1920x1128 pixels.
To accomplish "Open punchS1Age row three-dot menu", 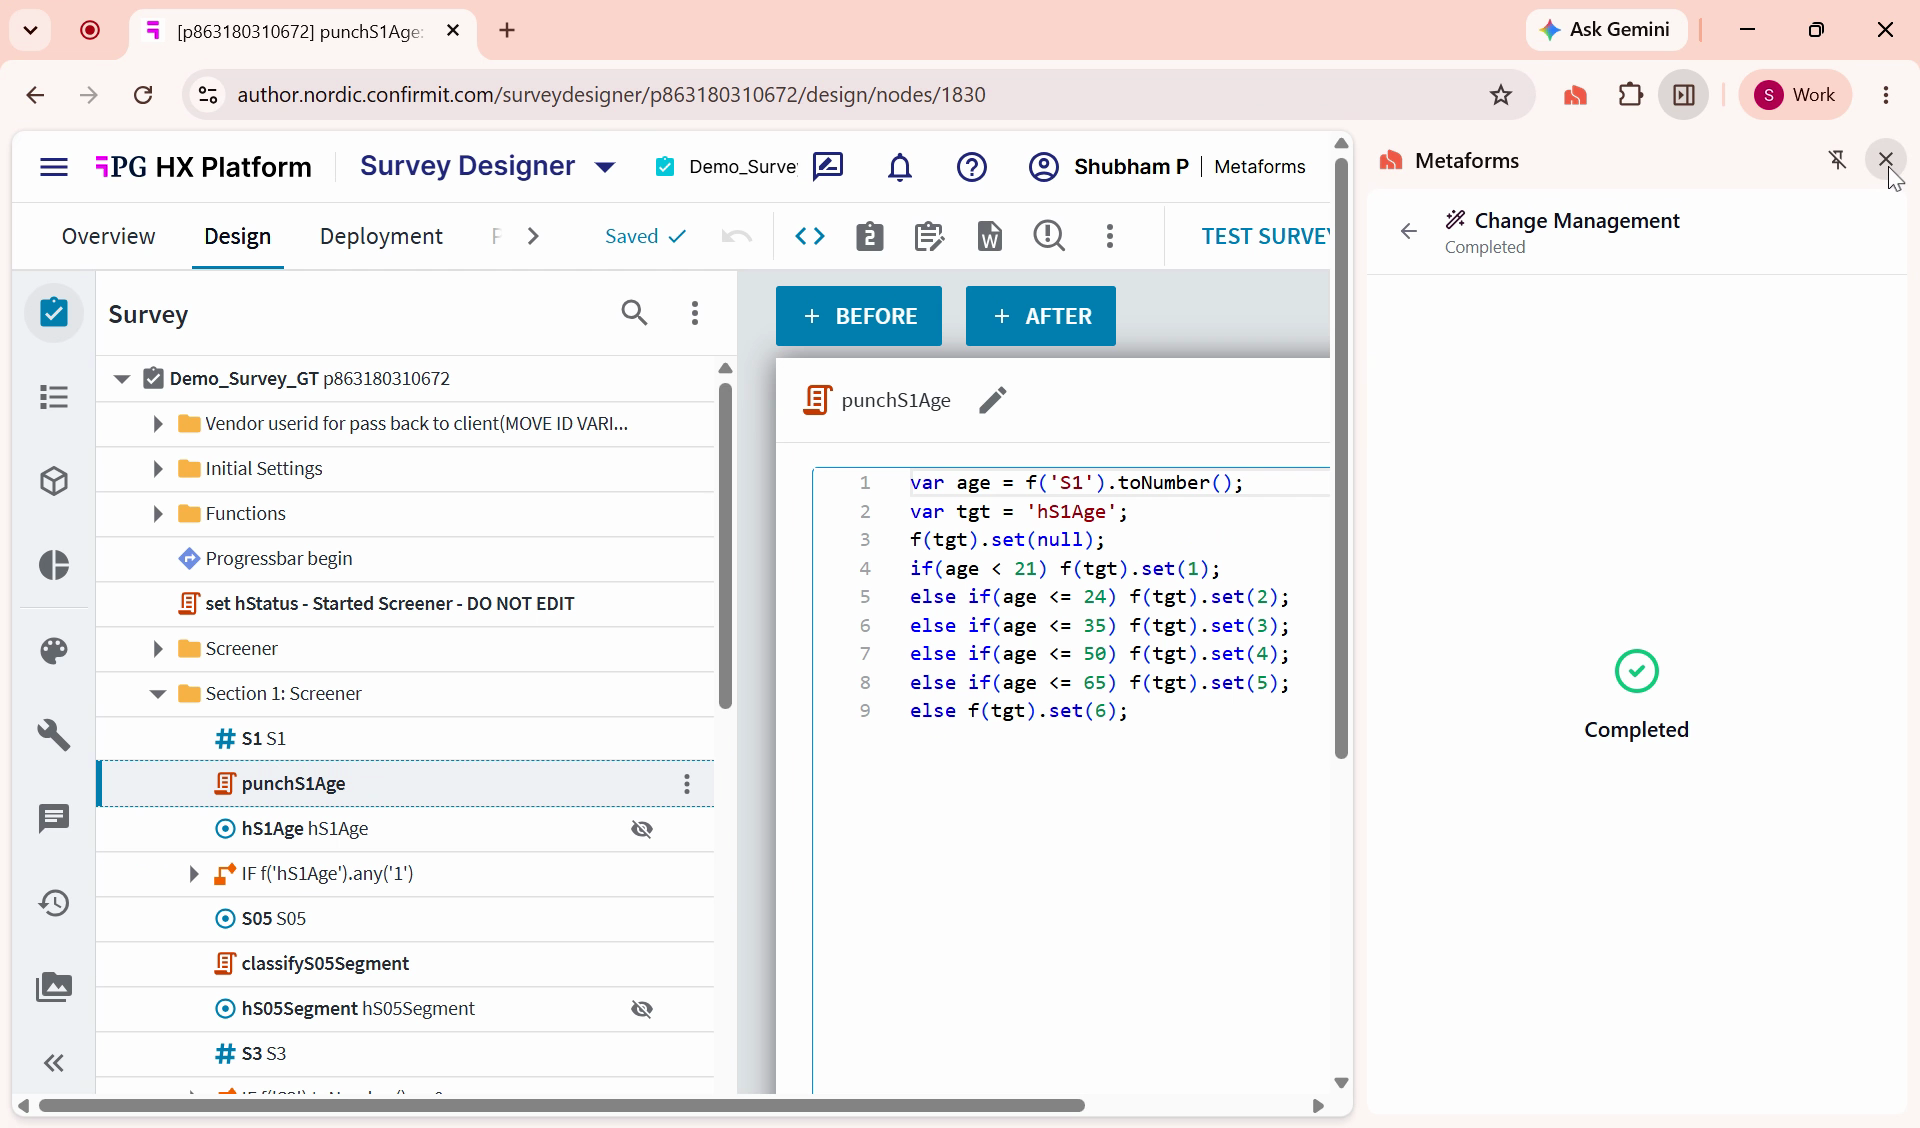I will tap(687, 784).
